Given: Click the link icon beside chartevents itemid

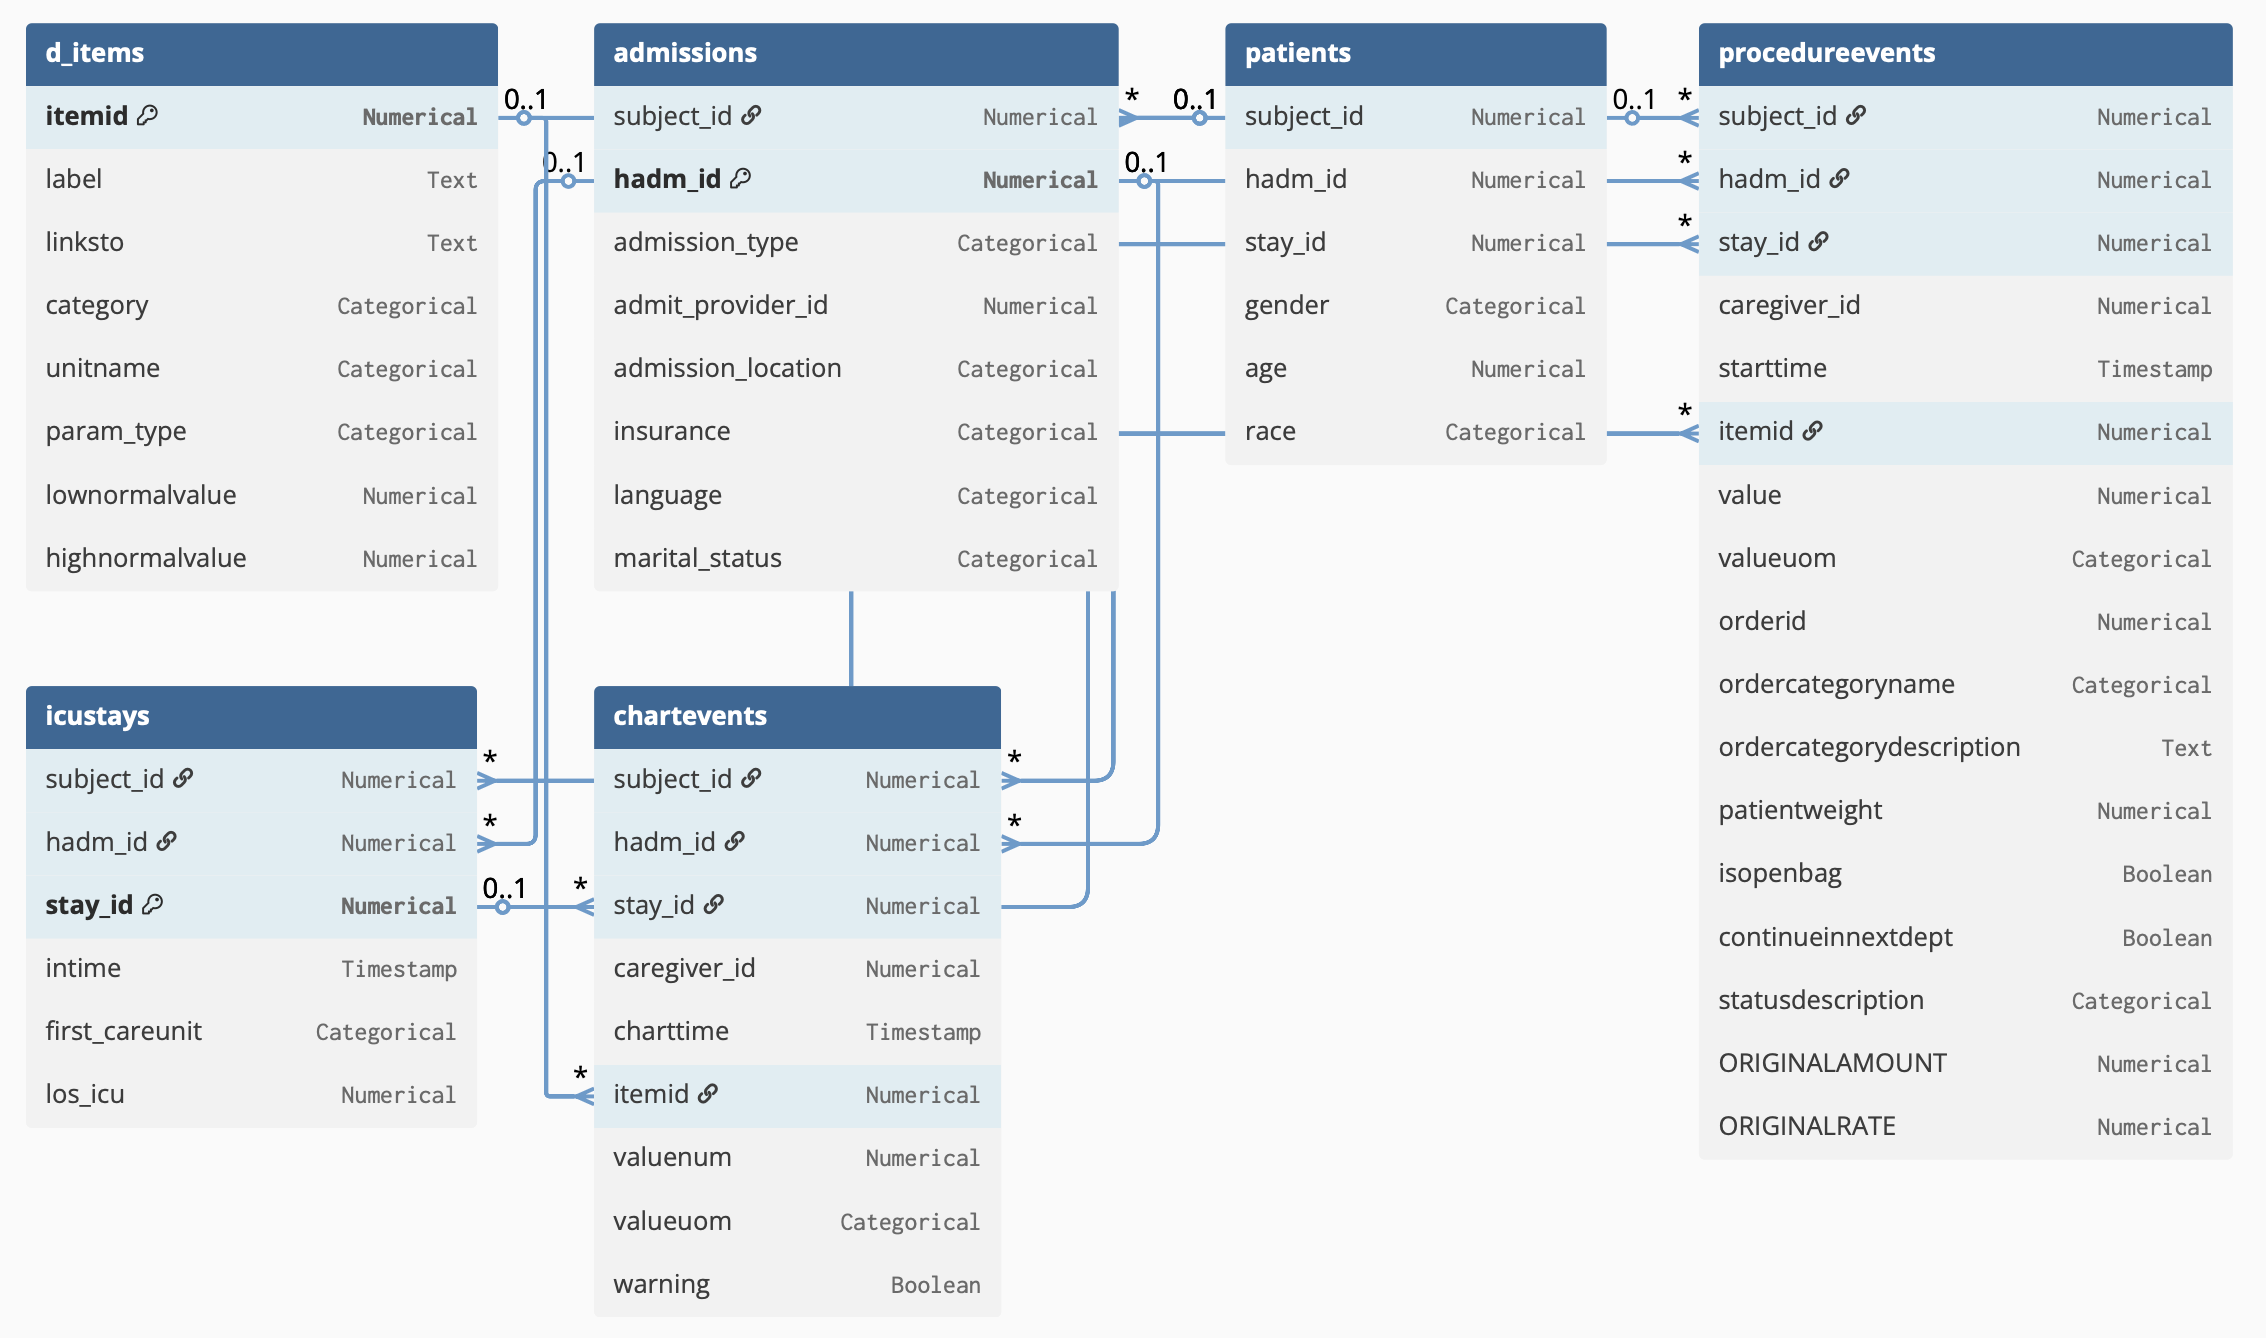Looking at the screenshot, I should 708,1094.
